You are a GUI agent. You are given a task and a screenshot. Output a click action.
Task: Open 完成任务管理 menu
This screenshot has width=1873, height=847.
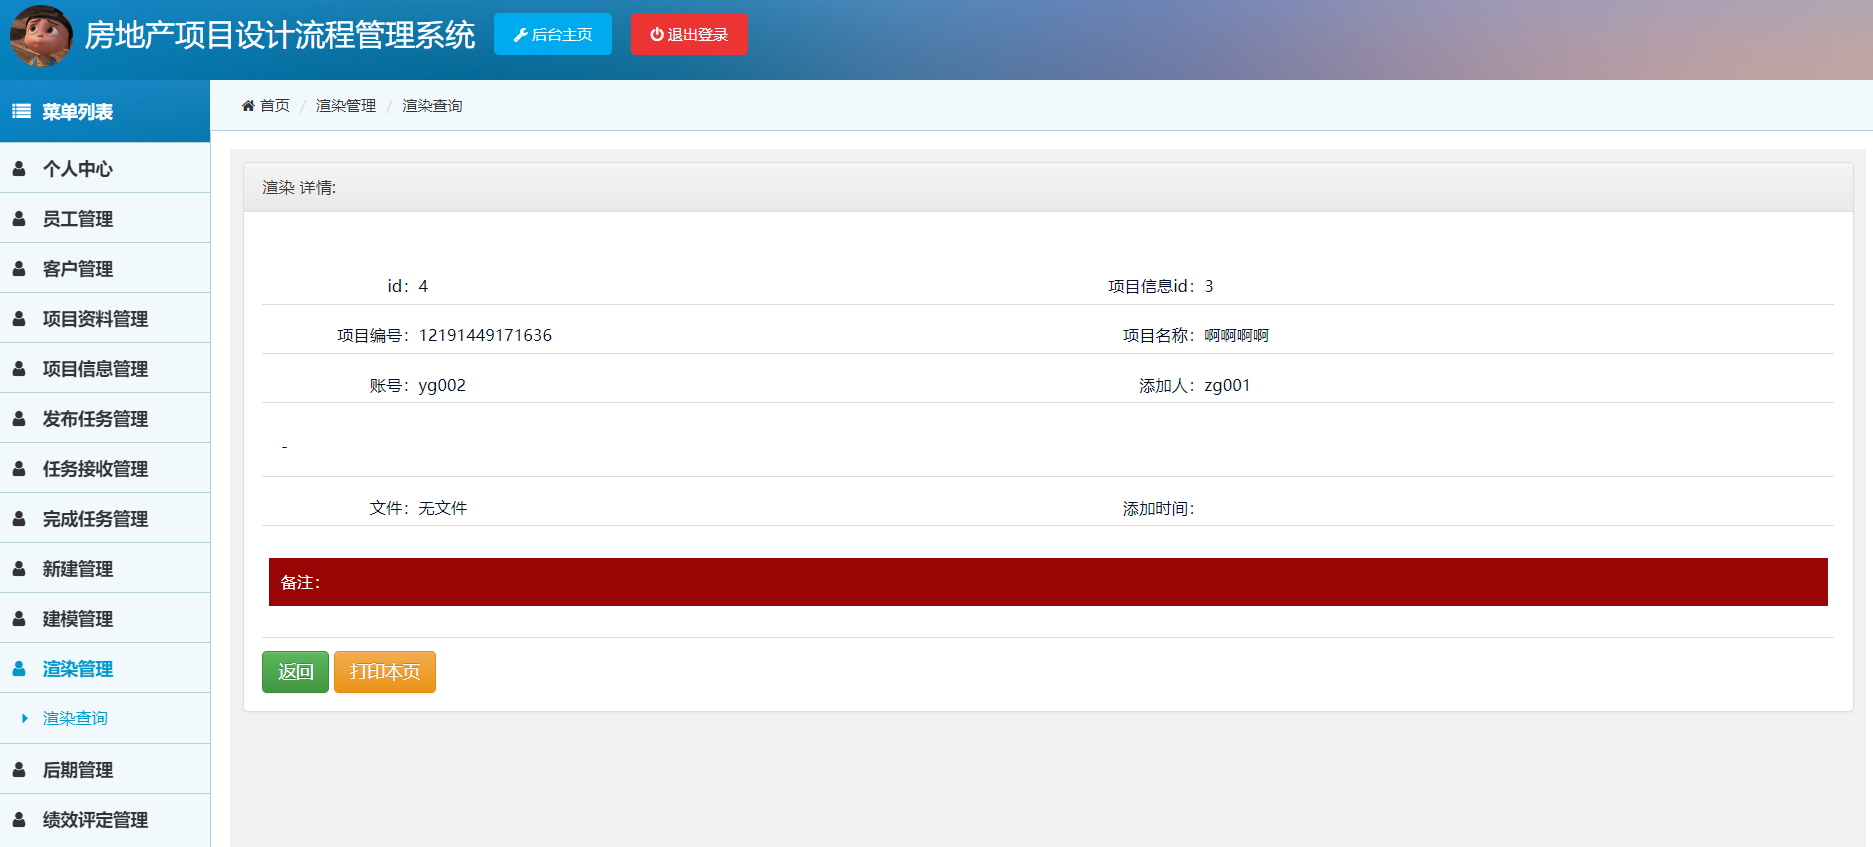click(105, 518)
